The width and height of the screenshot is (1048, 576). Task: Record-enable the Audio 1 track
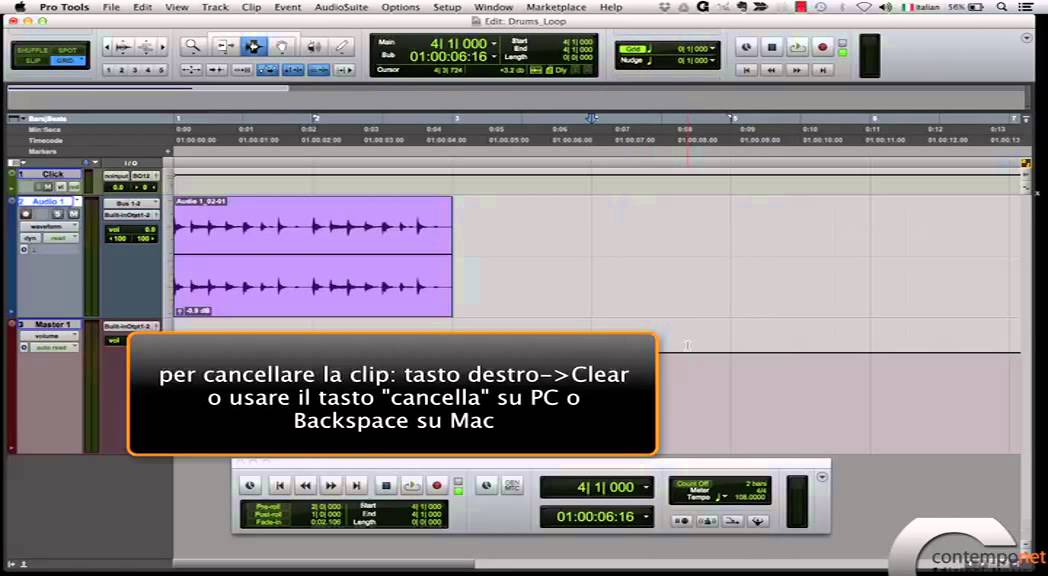[x=26, y=214]
